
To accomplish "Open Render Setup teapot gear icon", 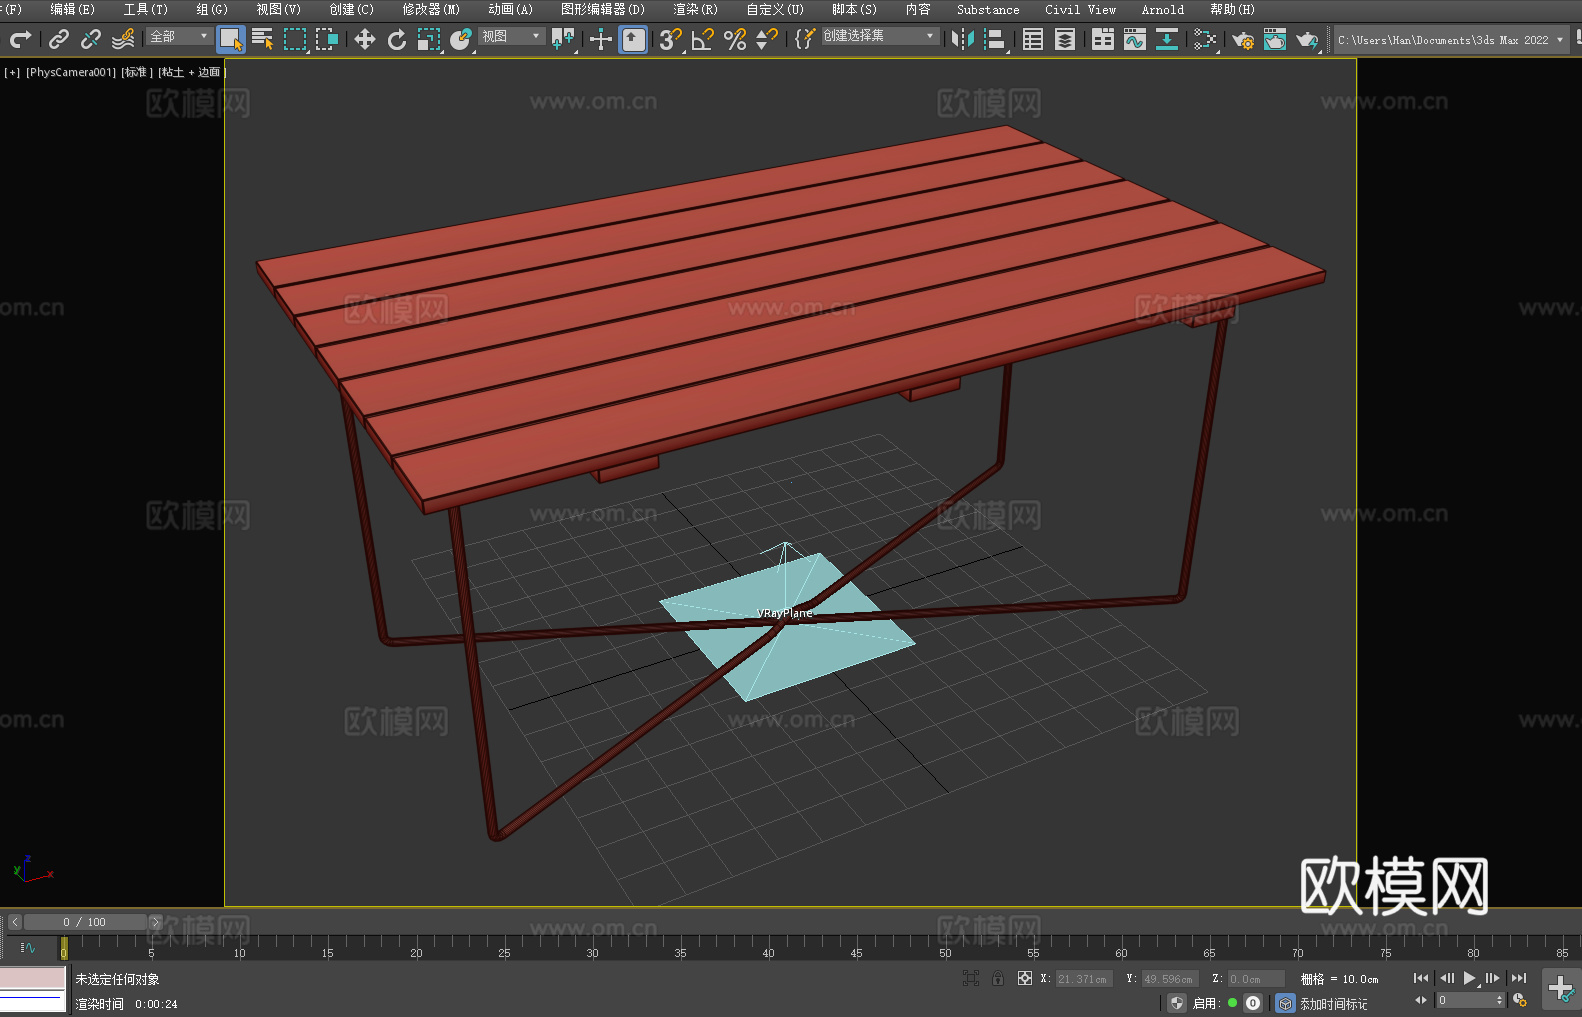I will pos(1243,39).
